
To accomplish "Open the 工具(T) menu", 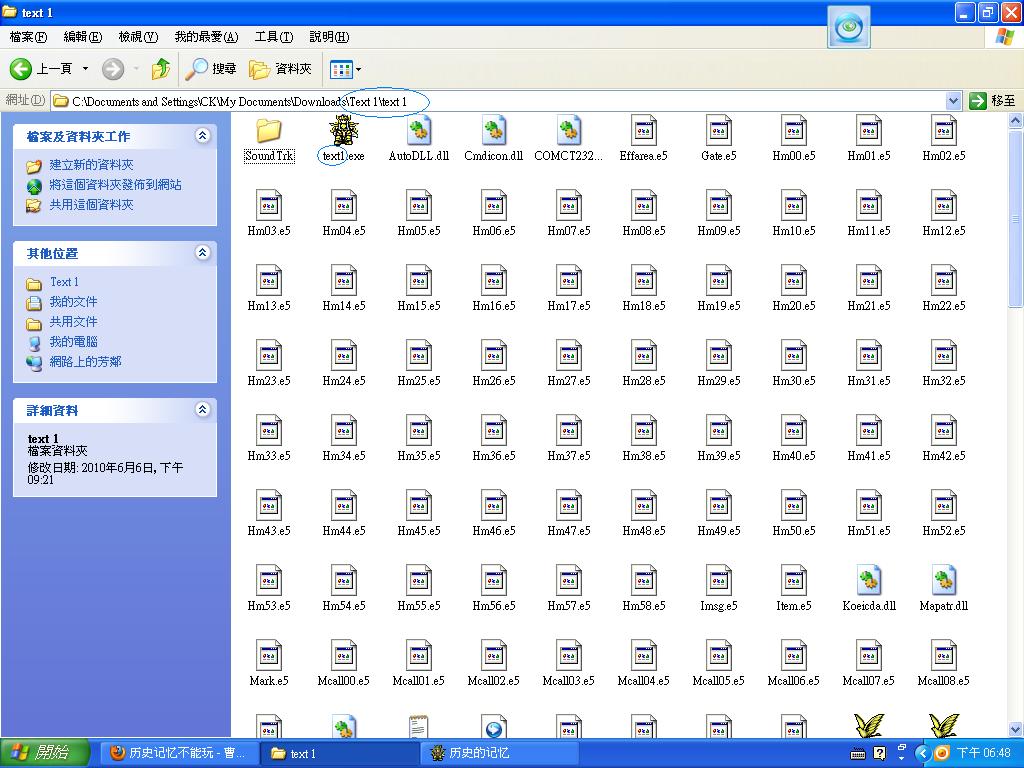I will pyautogui.click(x=273, y=37).
